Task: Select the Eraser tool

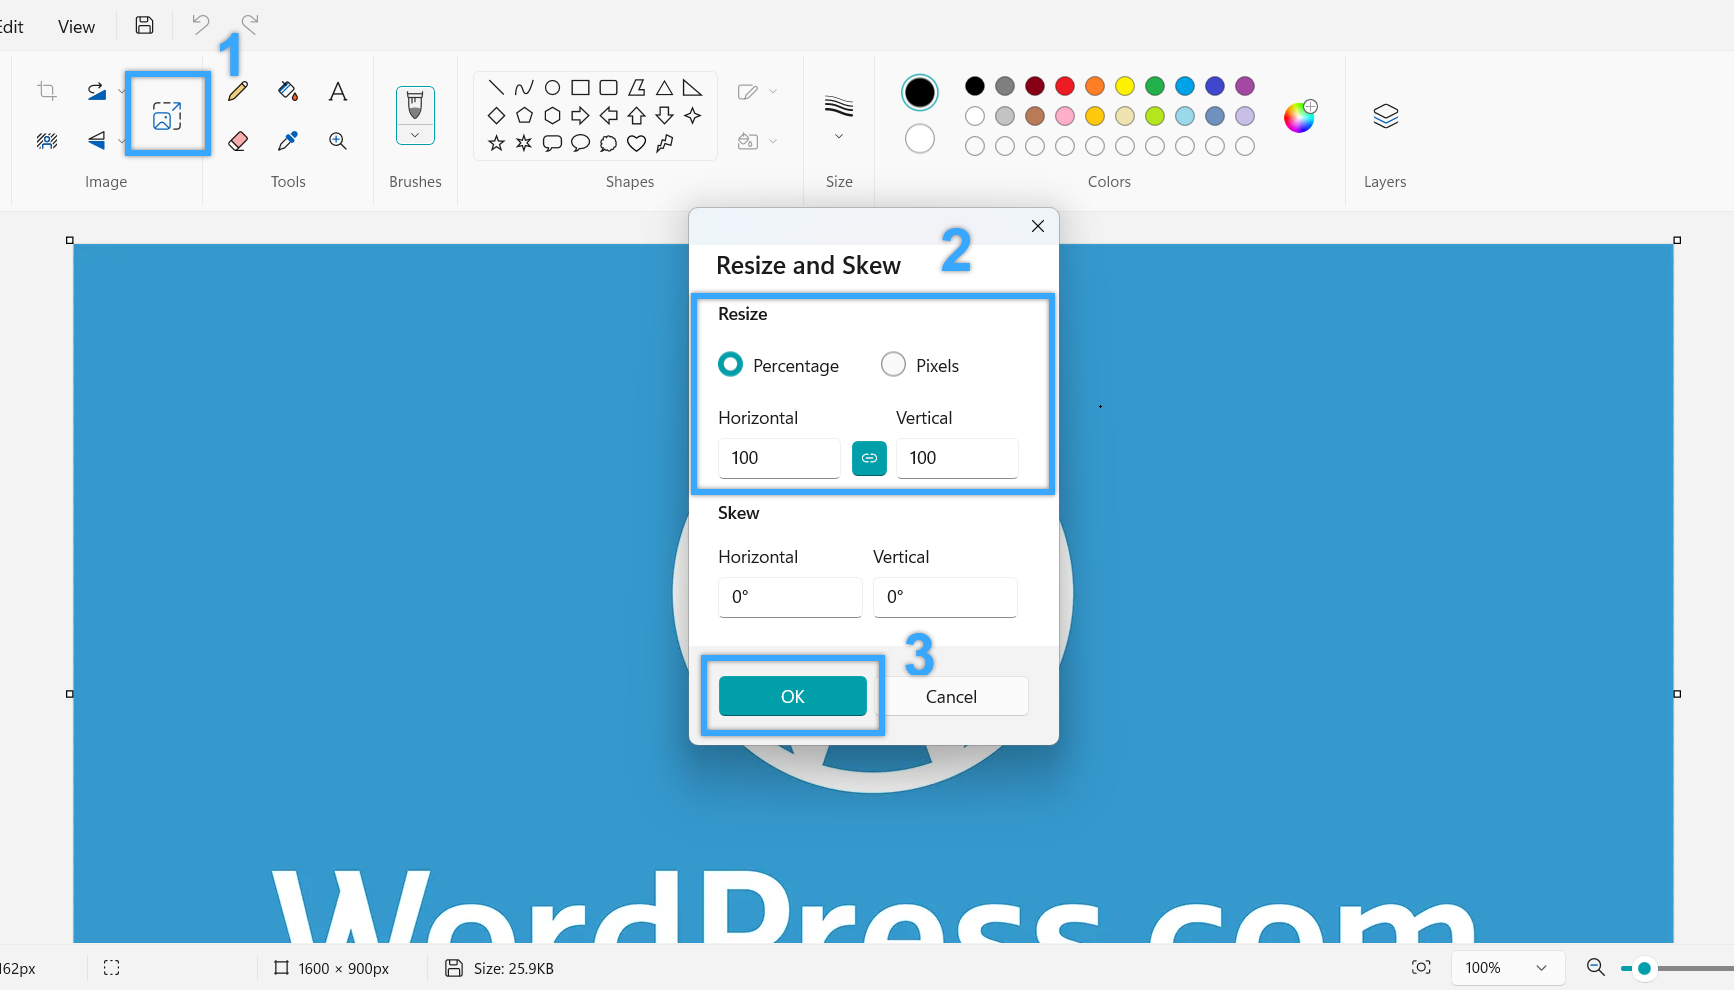Action: tap(238, 141)
